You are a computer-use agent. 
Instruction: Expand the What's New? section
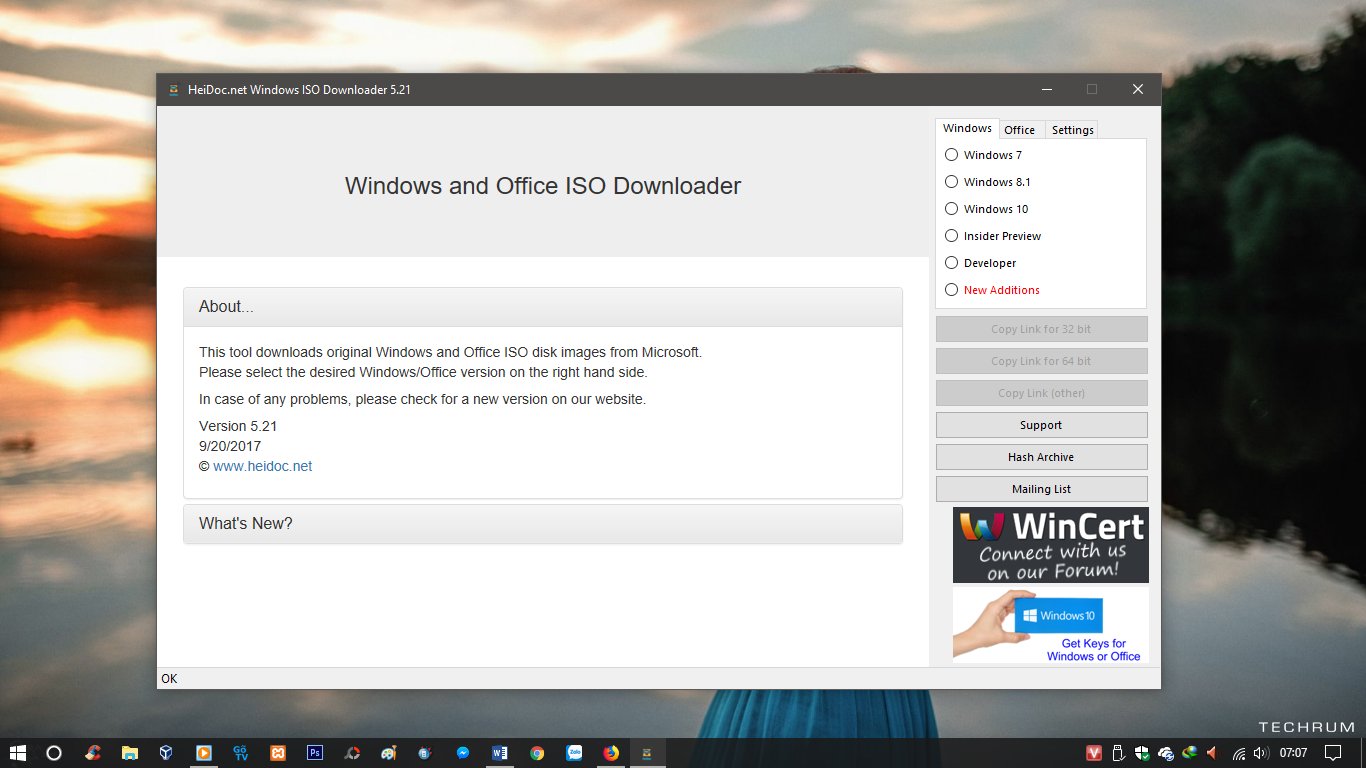tap(543, 524)
